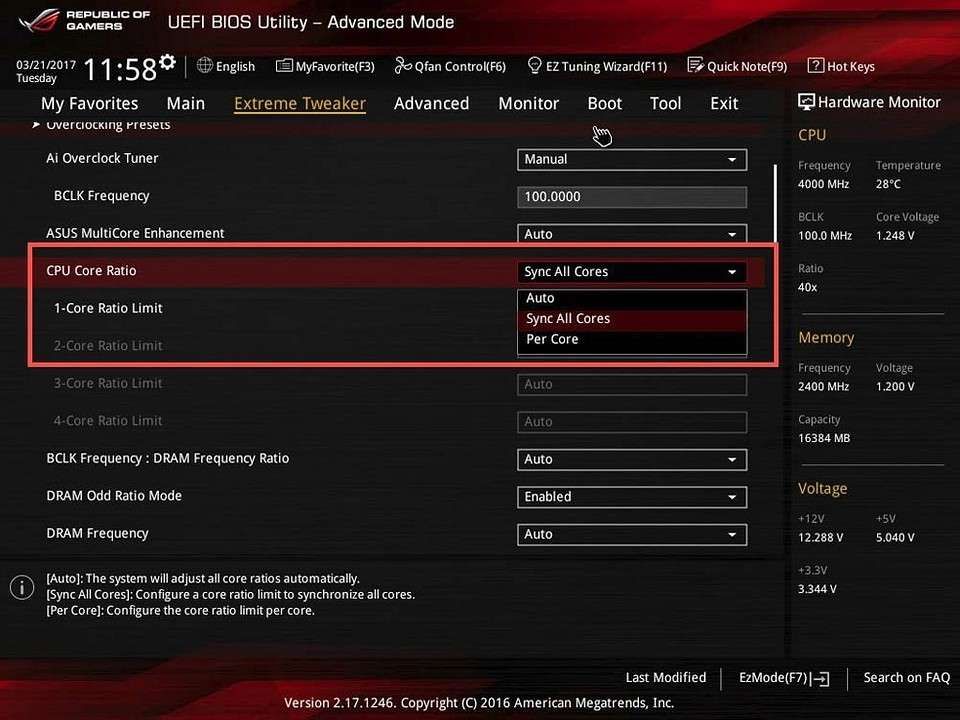This screenshot has height=720, width=960.
Task: Show Hot Keys help icon
Action: point(815,66)
